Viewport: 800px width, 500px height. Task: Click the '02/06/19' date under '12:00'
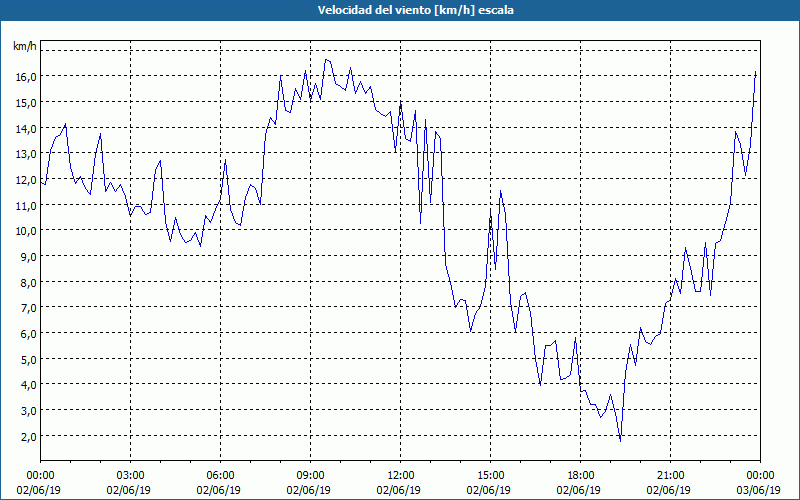398,490
